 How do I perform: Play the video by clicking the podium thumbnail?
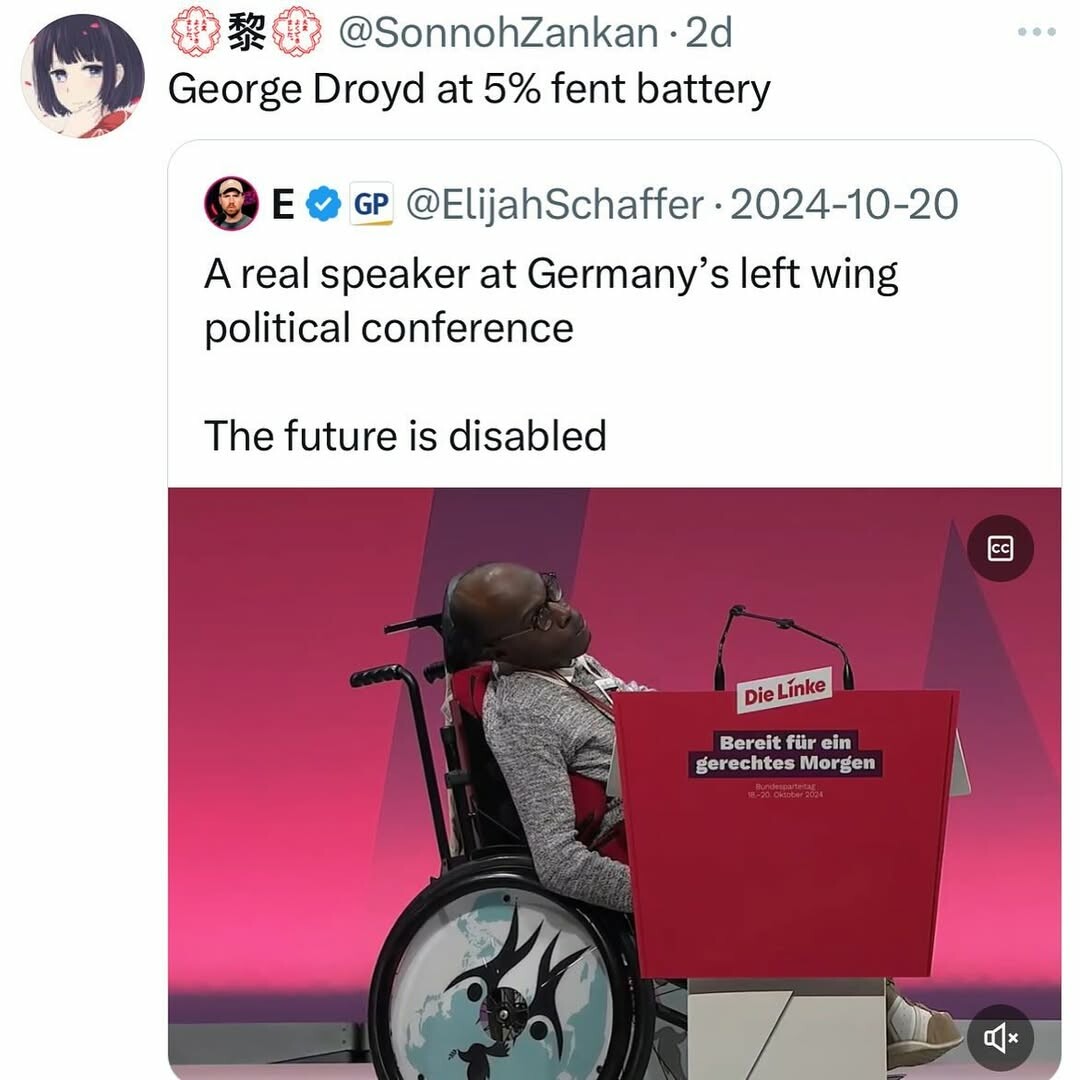point(614,783)
